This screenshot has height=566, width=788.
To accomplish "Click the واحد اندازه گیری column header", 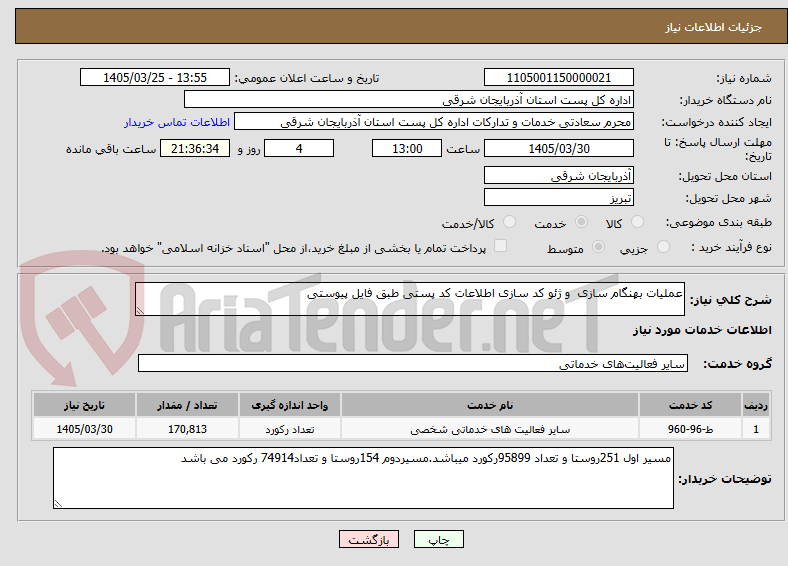I will click(290, 405).
